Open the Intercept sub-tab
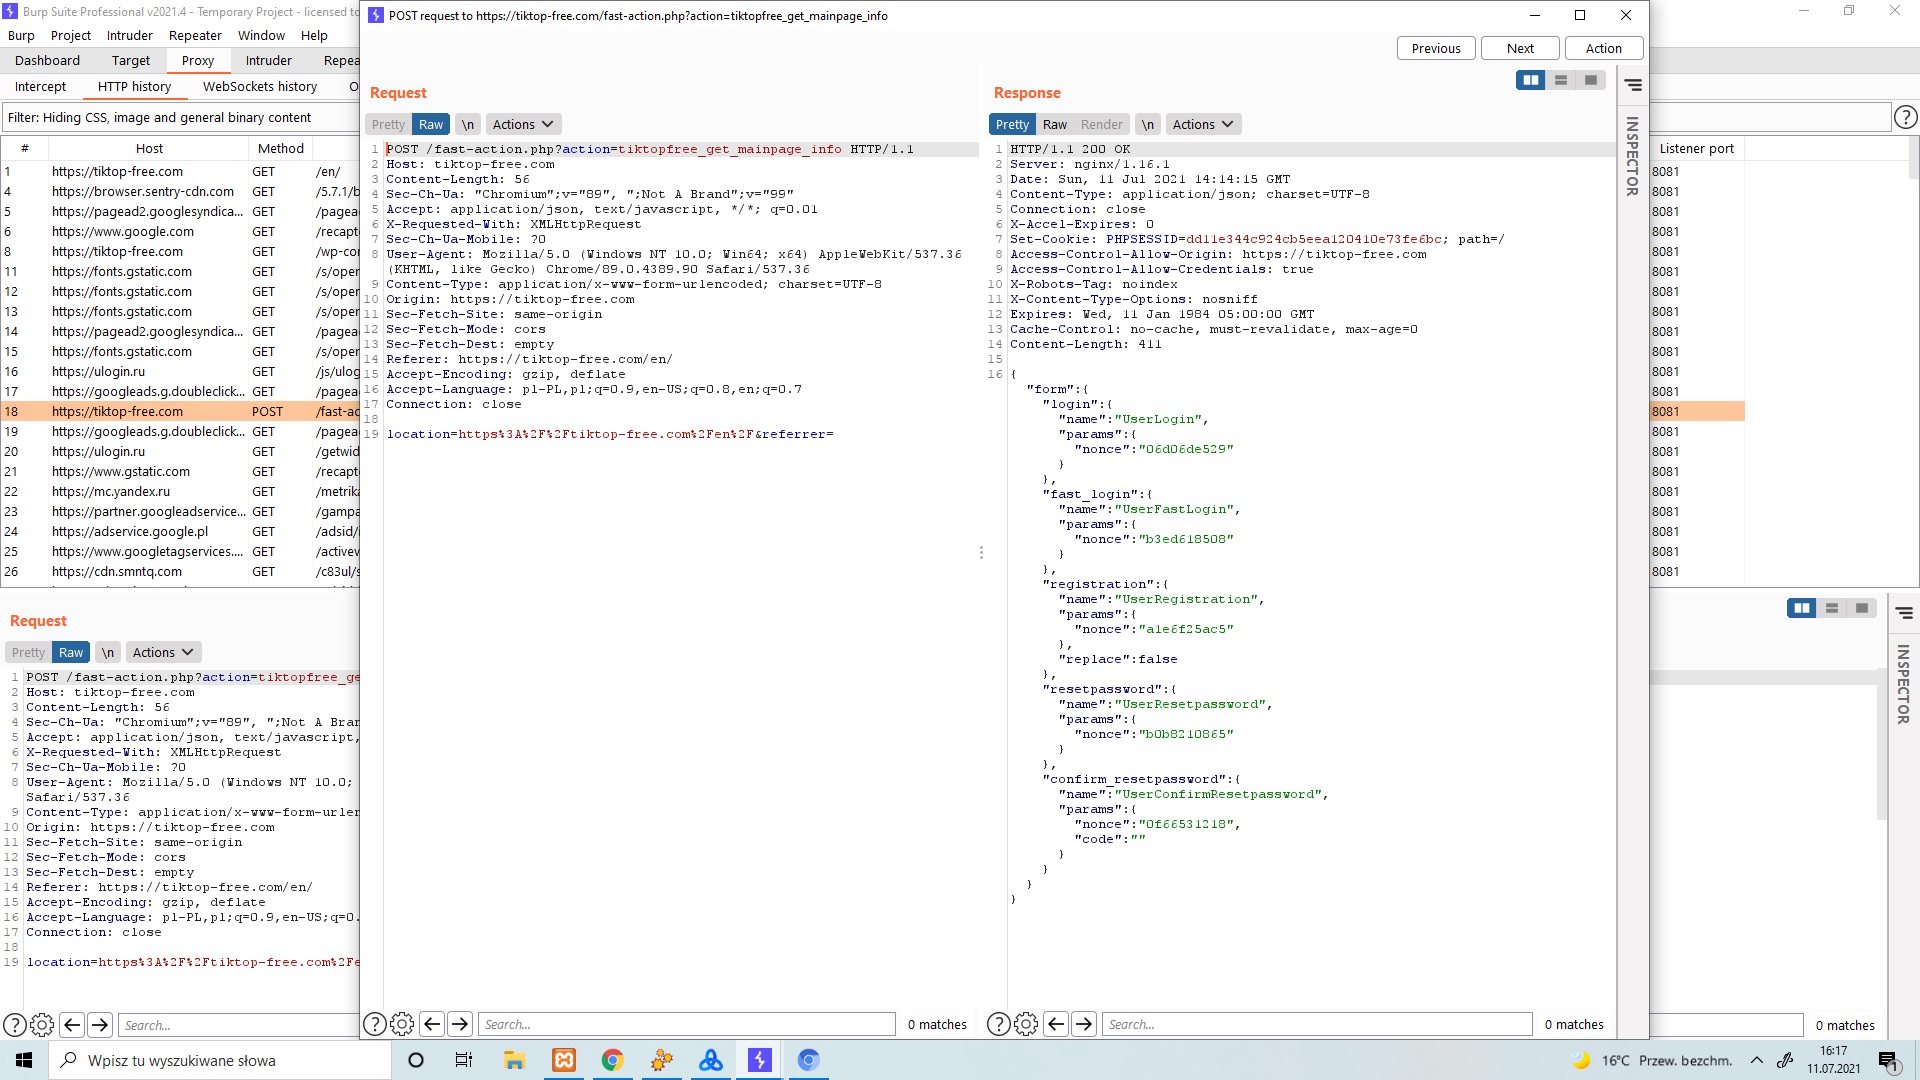 tap(40, 86)
